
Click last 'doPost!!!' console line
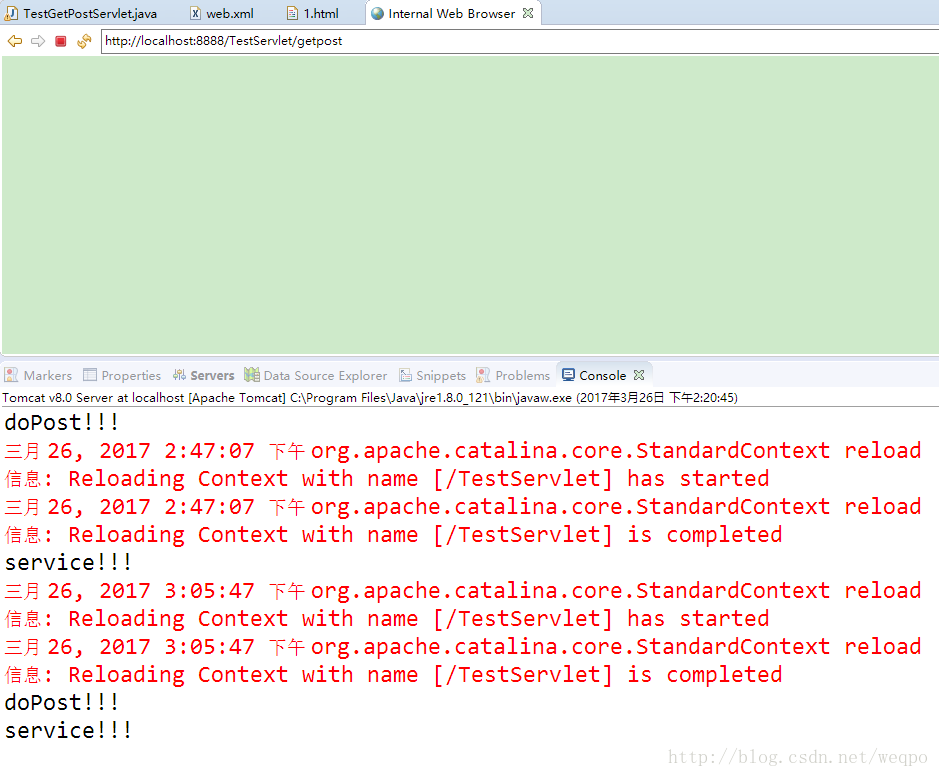[x=62, y=702]
